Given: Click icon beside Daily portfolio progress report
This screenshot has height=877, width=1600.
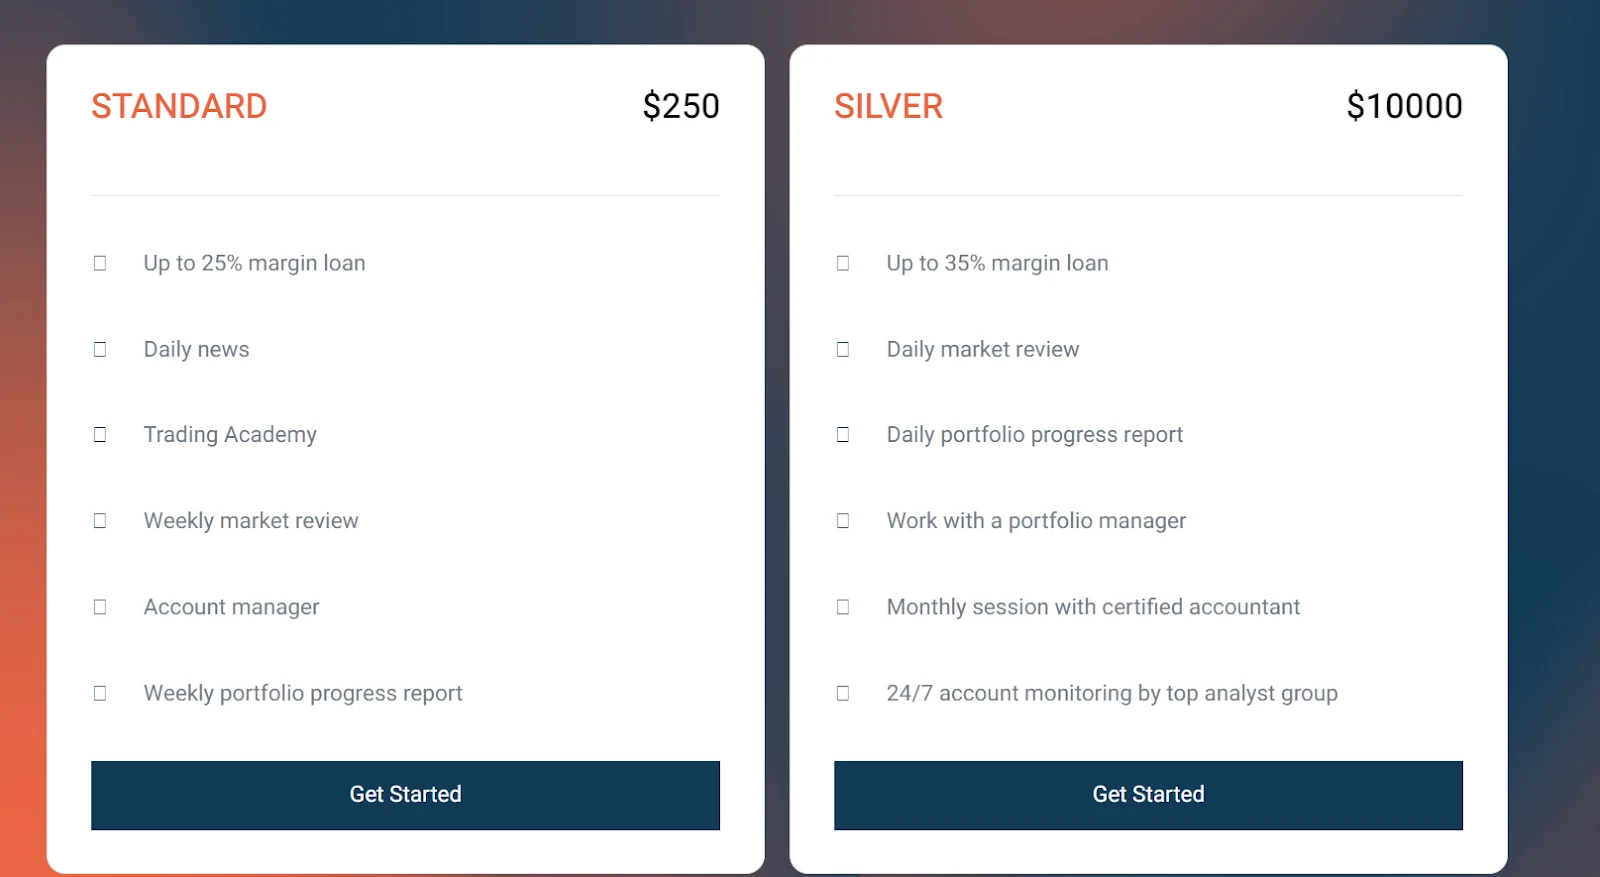Looking at the screenshot, I should point(843,434).
